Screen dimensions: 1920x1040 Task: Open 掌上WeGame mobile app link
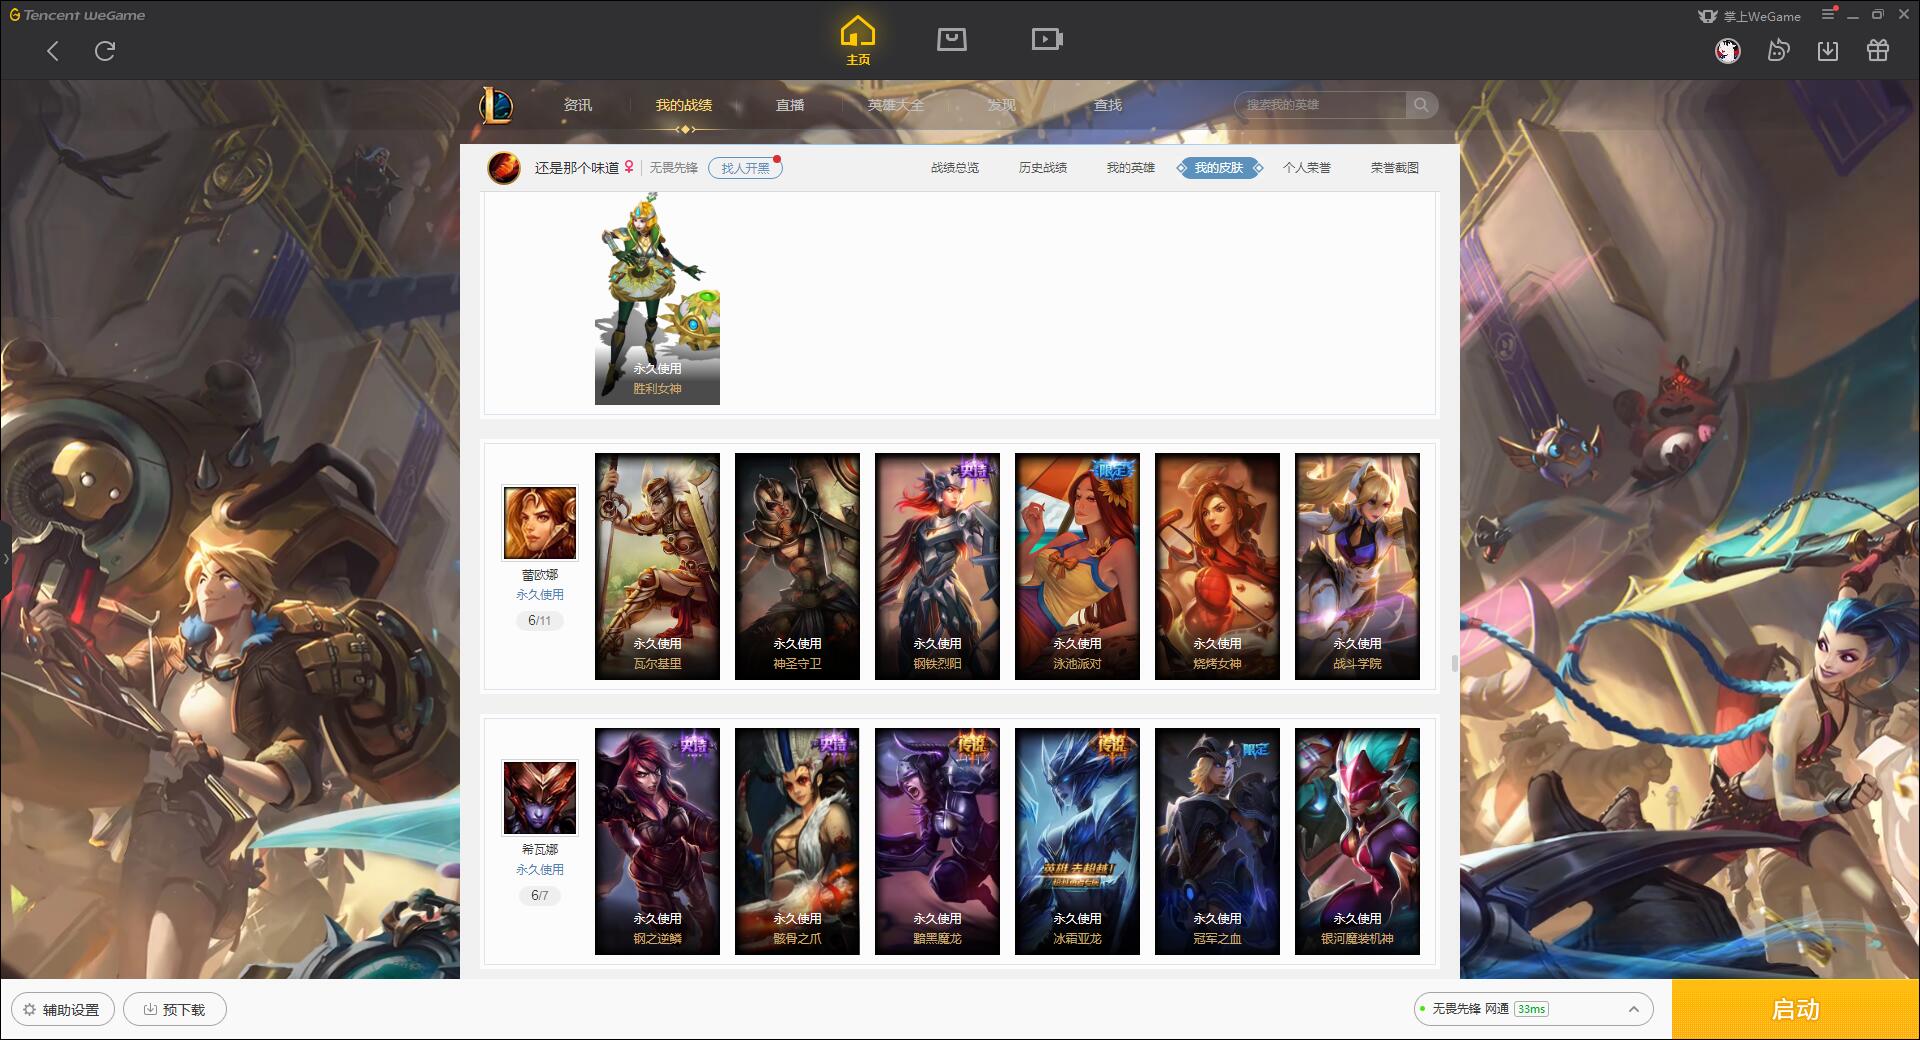click(x=1750, y=16)
